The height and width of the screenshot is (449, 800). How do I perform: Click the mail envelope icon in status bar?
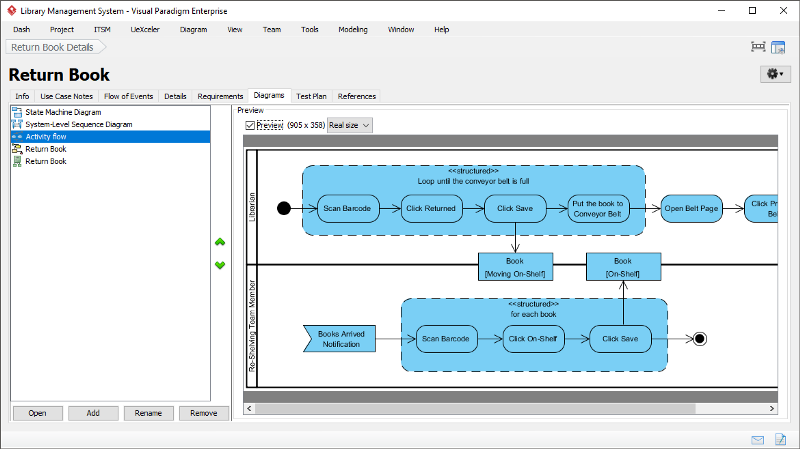pos(758,439)
